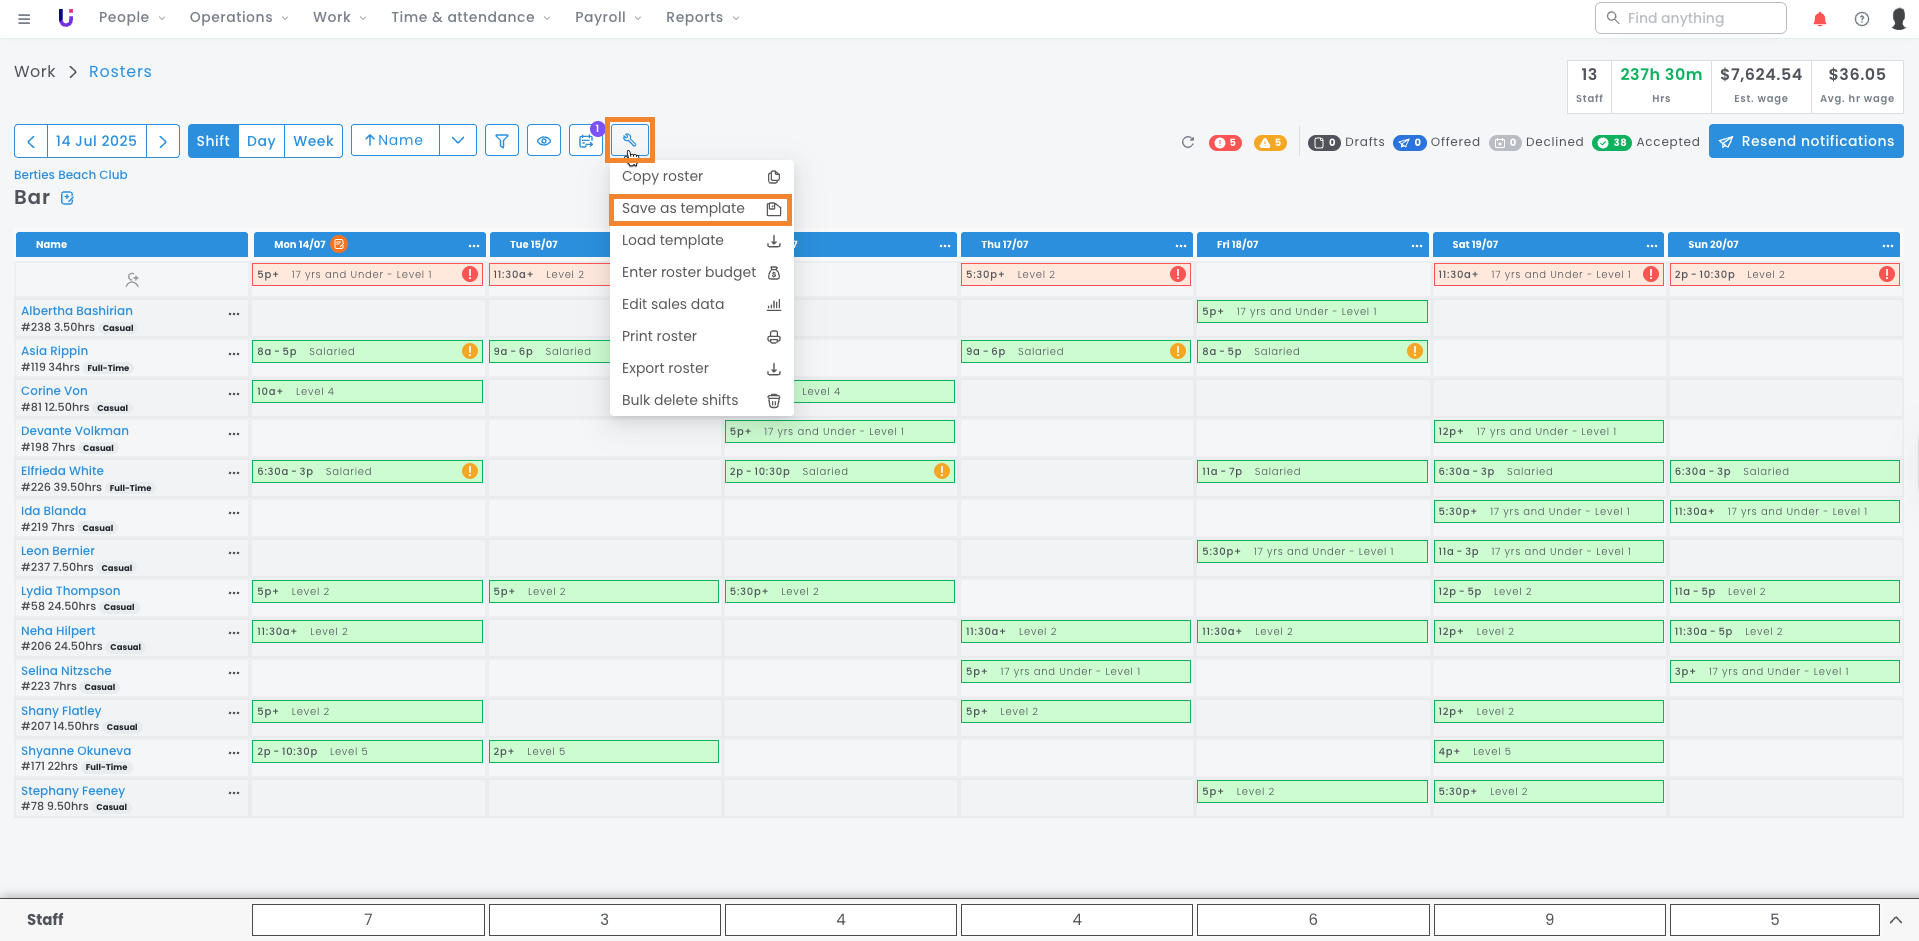Click the Find anything search field
1919x941 pixels.
(x=1690, y=18)
